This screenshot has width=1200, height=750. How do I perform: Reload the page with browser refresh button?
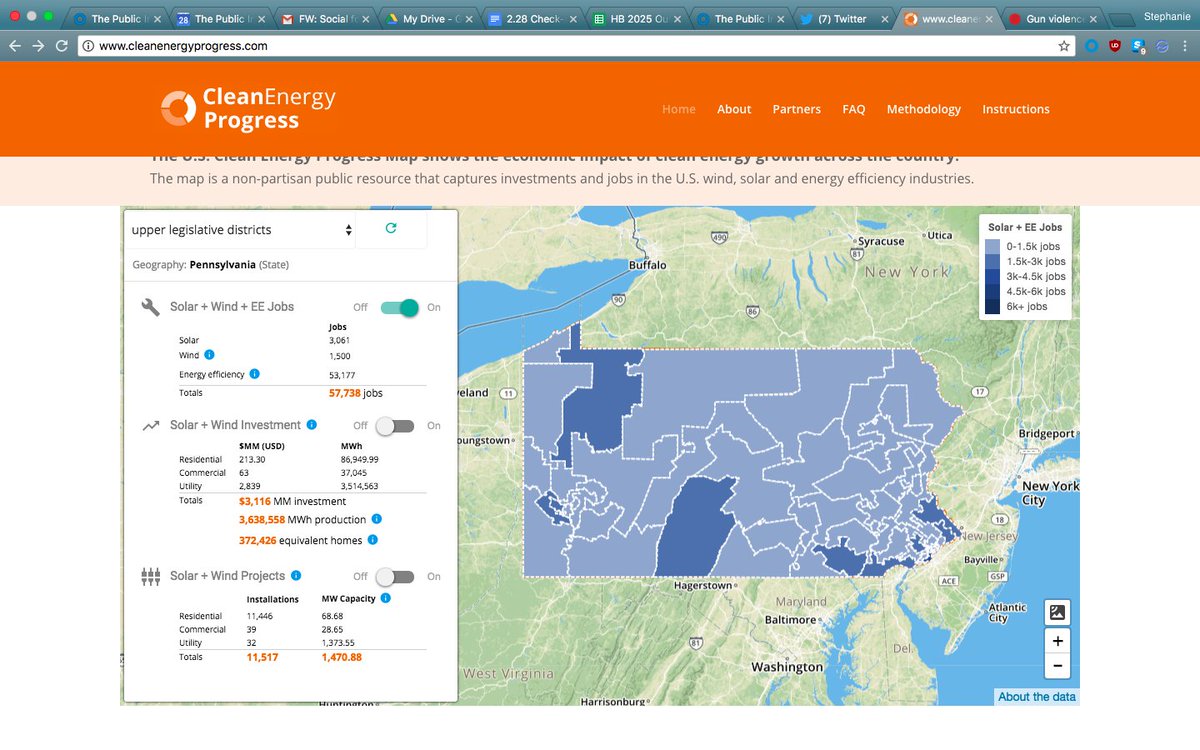[62, 45]
